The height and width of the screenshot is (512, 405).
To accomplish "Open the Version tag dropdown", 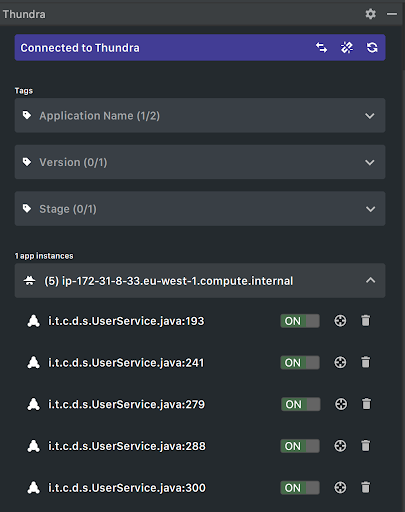I will (x=200, y=162).
